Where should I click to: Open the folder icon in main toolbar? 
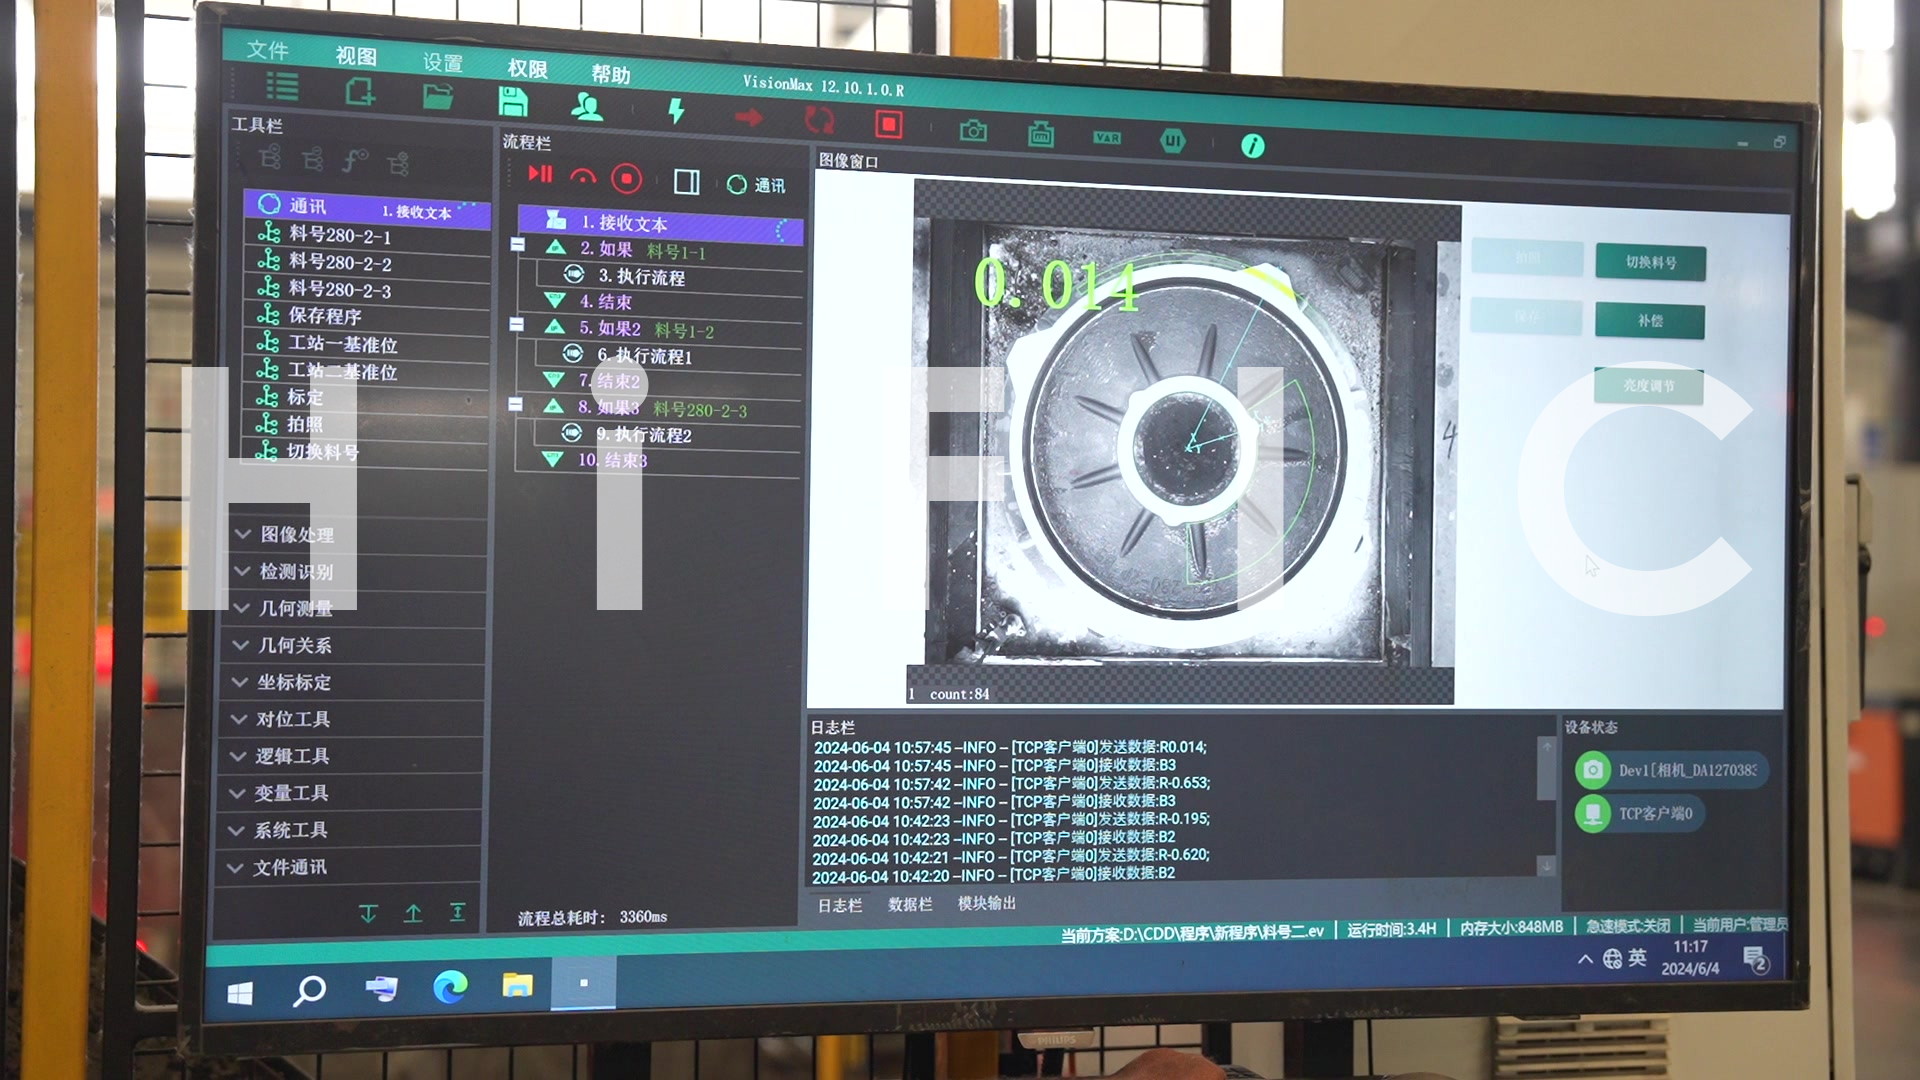coord(438,97)
